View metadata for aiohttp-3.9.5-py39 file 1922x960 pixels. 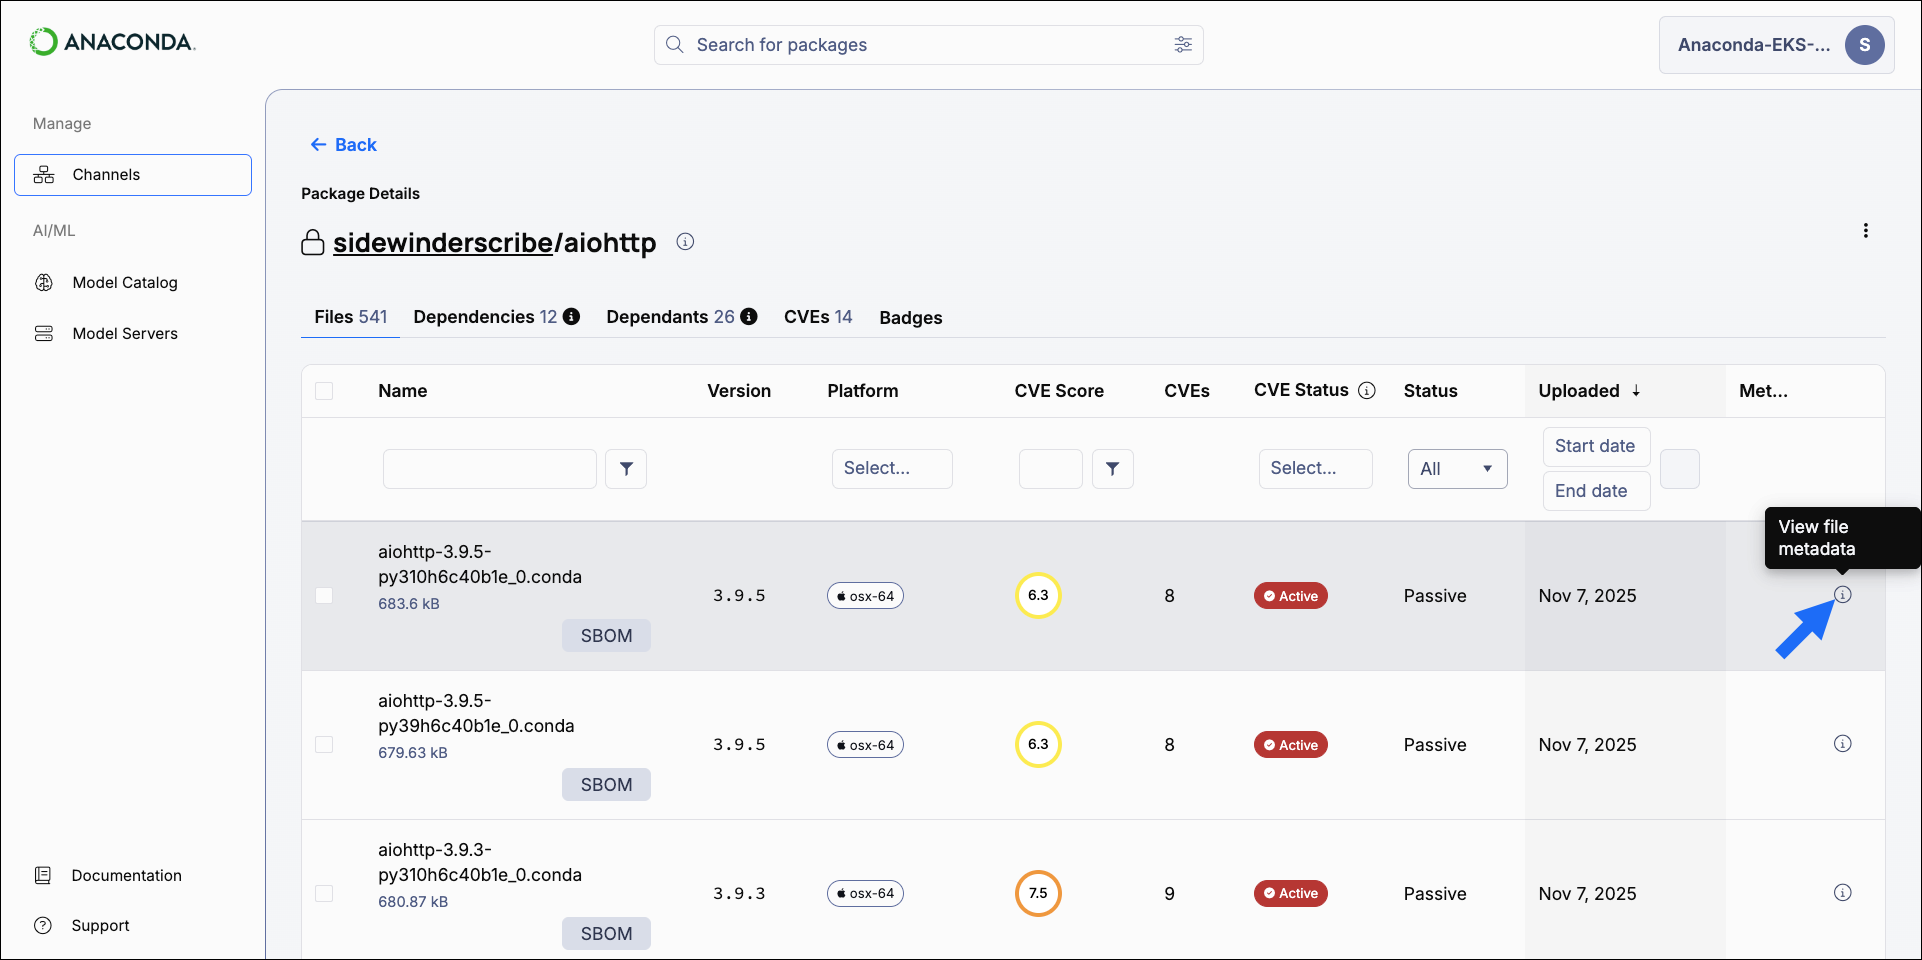point(1843,744)
